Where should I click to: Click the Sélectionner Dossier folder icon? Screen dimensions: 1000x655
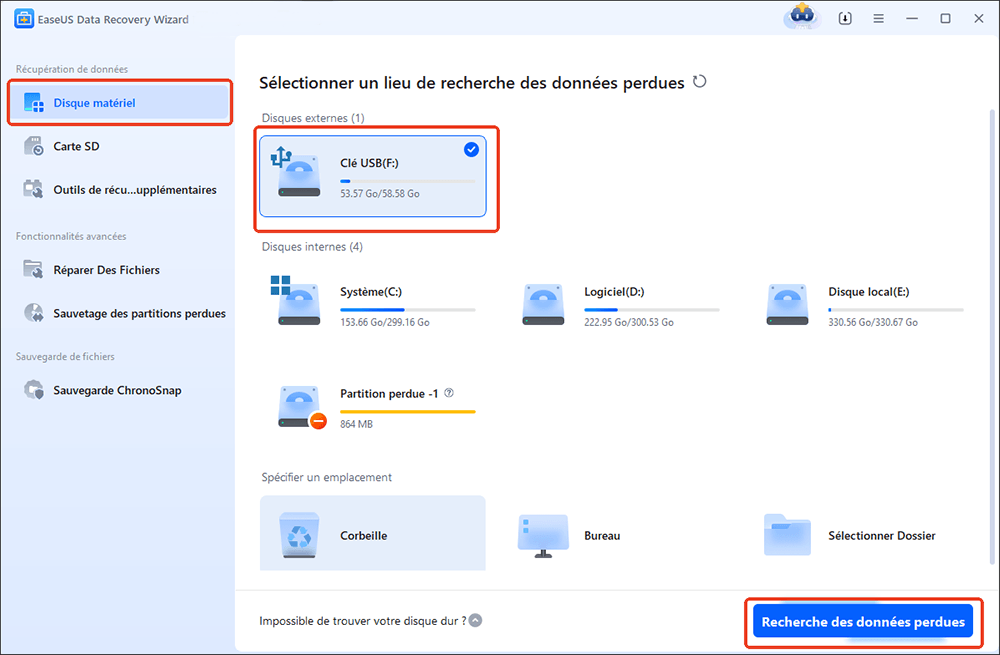(x=787, y=534)
